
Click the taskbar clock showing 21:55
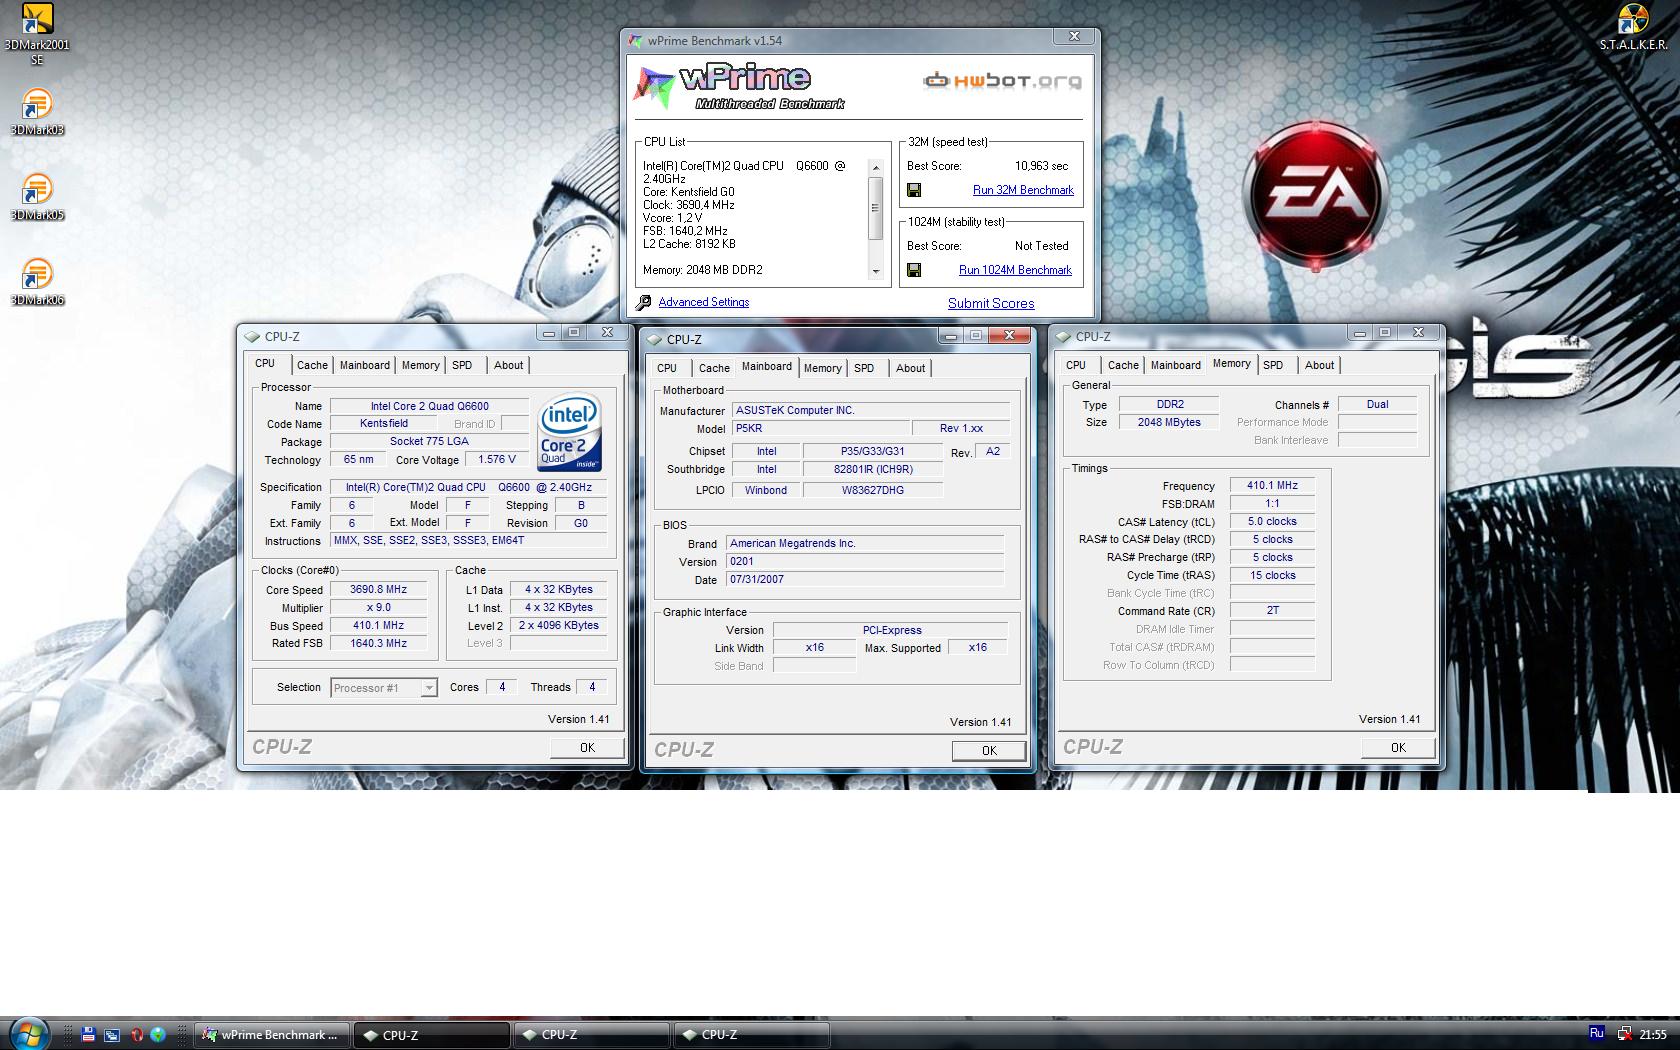(1653, 1035)
